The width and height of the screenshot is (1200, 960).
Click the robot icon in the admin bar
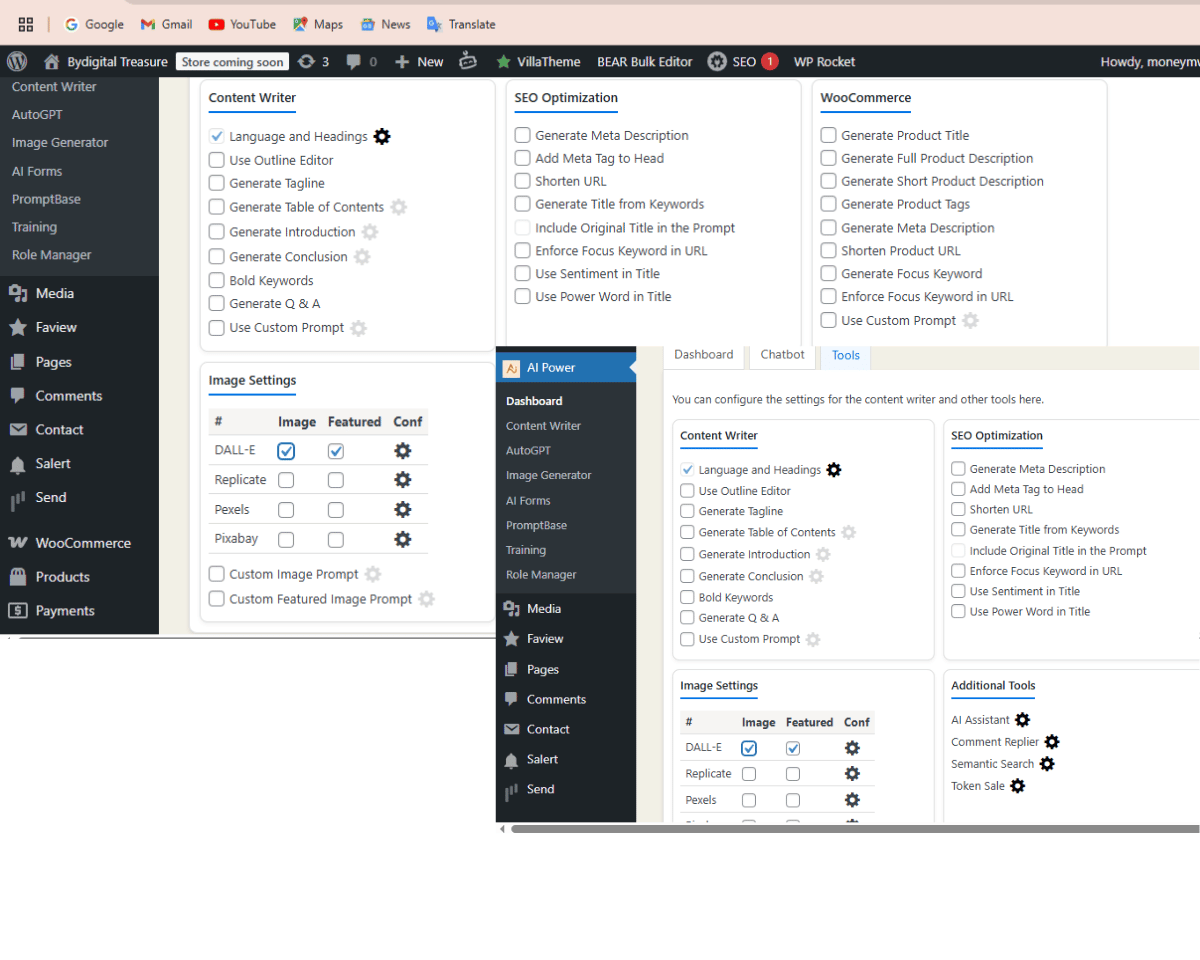pyautogui.click(x=468, y=61)
